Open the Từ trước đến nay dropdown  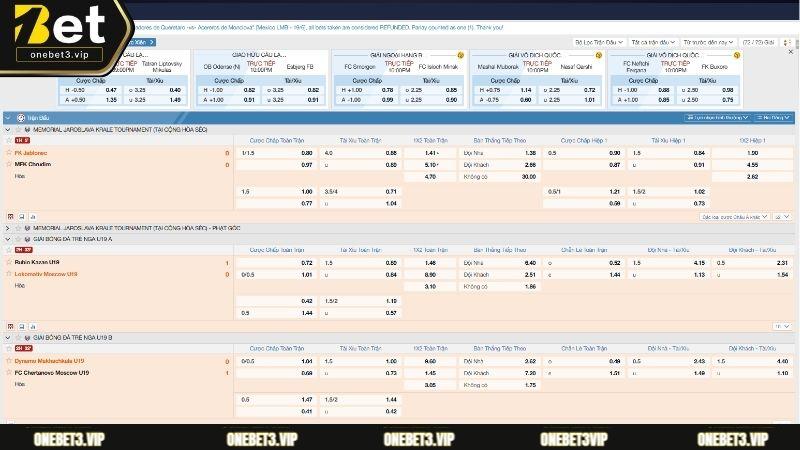click(709, 42)
